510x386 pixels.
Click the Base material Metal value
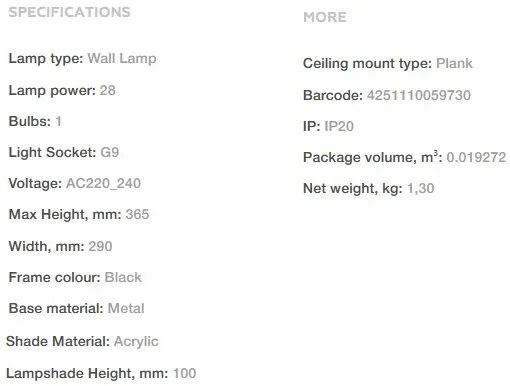pyautogui.click(x=126, y=308)
